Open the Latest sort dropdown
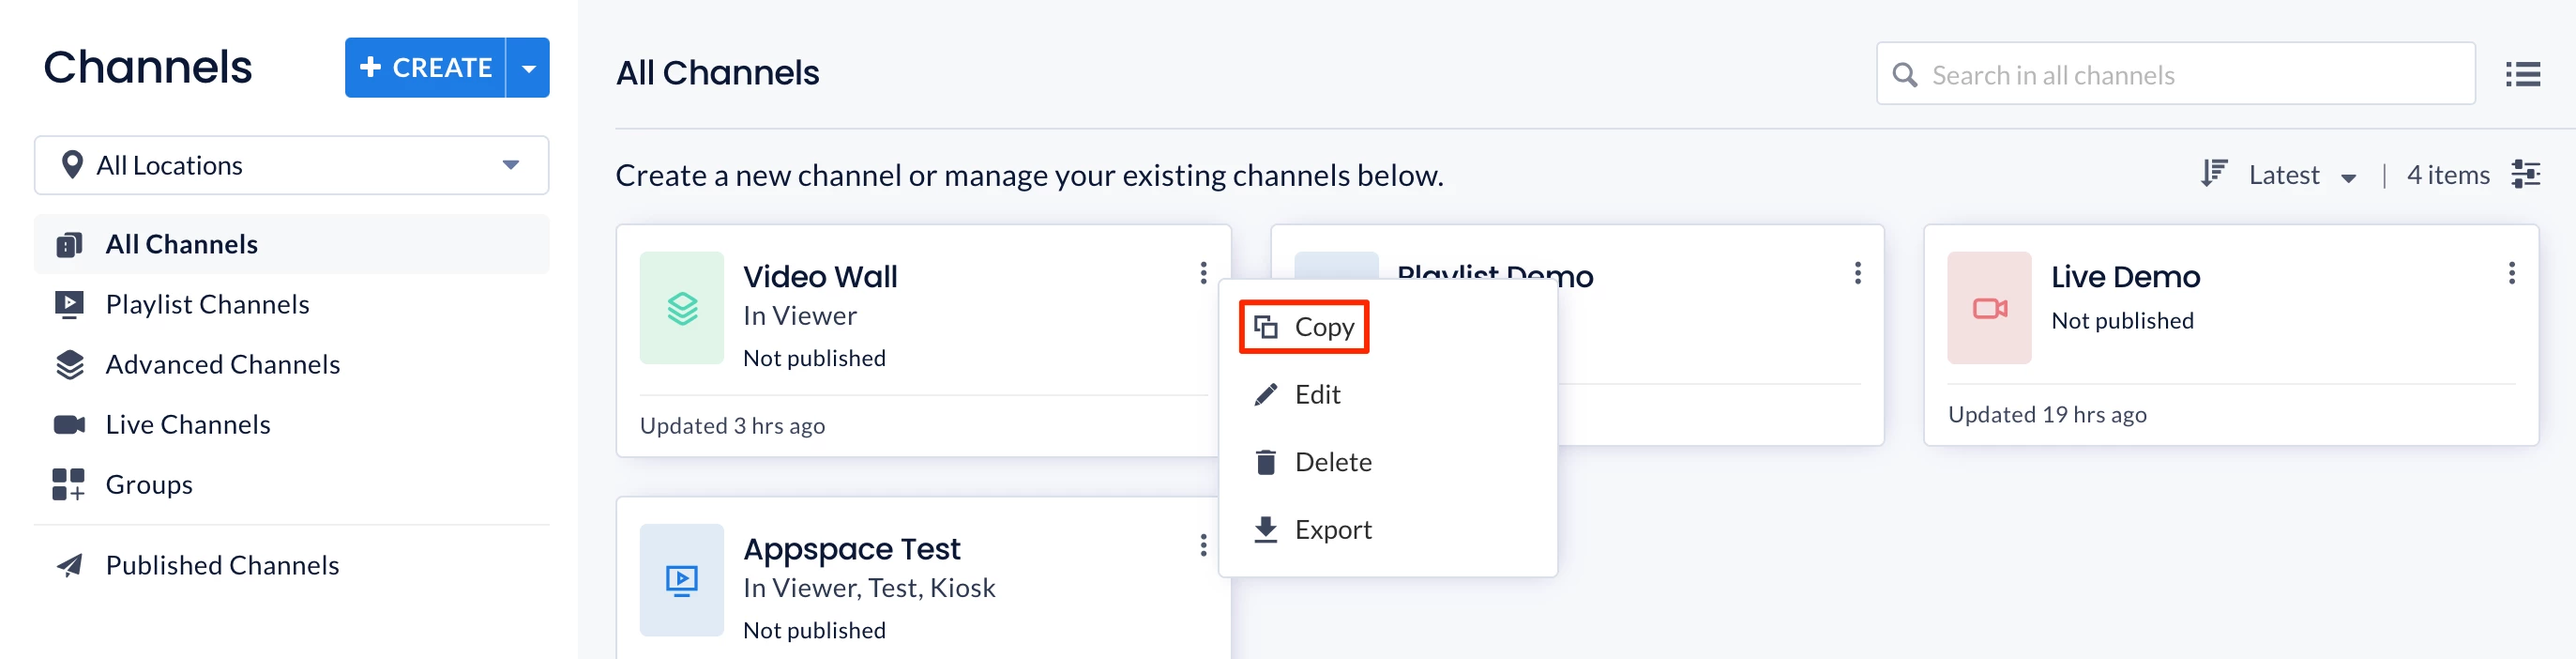2576x659 pixels. click(x=2301, y=175)
